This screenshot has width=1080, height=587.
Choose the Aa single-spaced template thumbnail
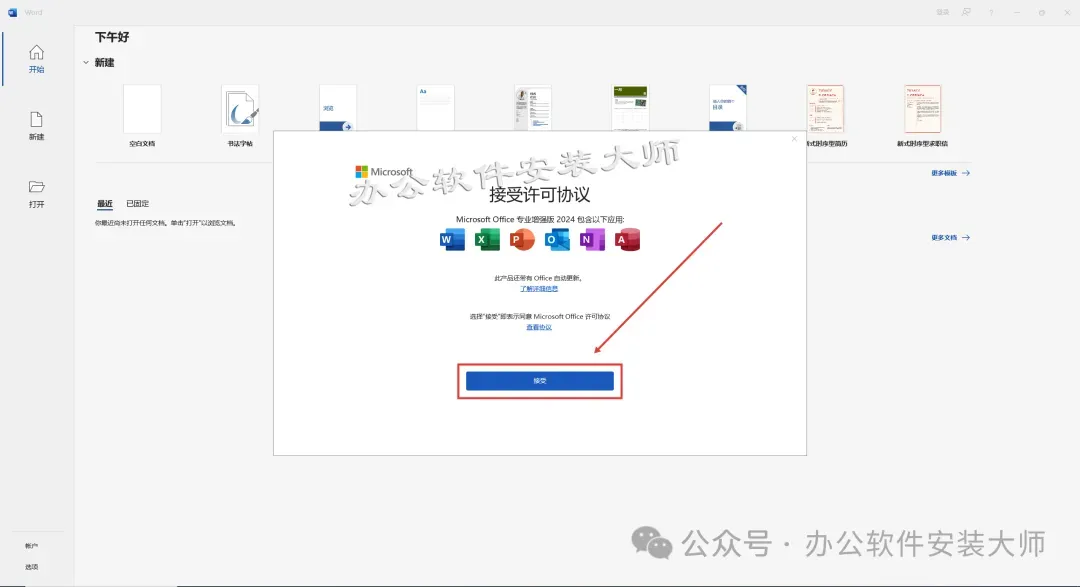click(x=435, y=107)
